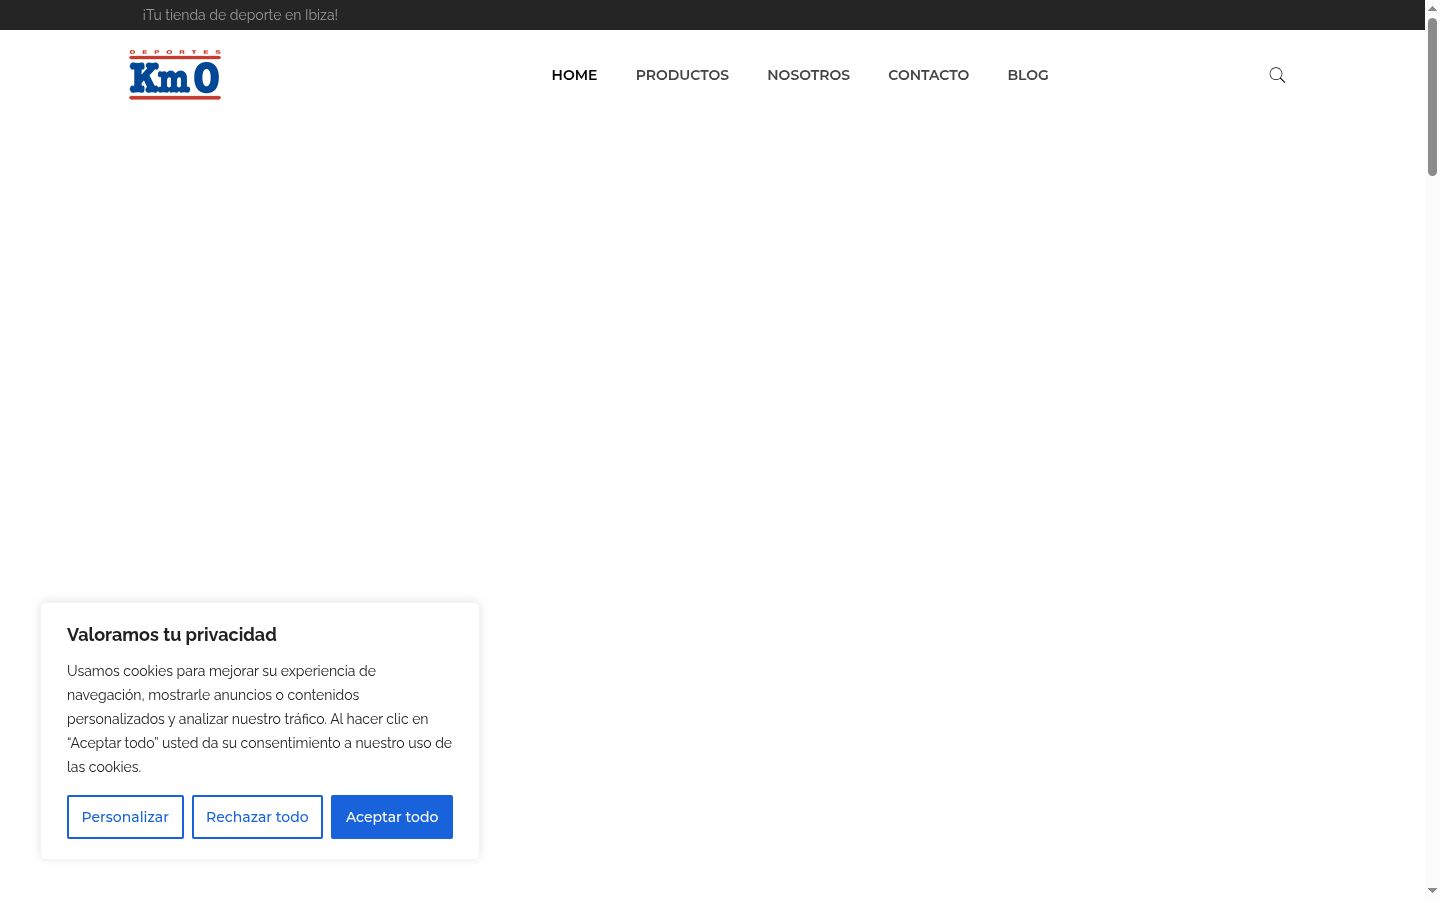Click the Personalizar cookie button
Image resolution: width=1440 pixels, height=900 pixels.
click(125, 817)
